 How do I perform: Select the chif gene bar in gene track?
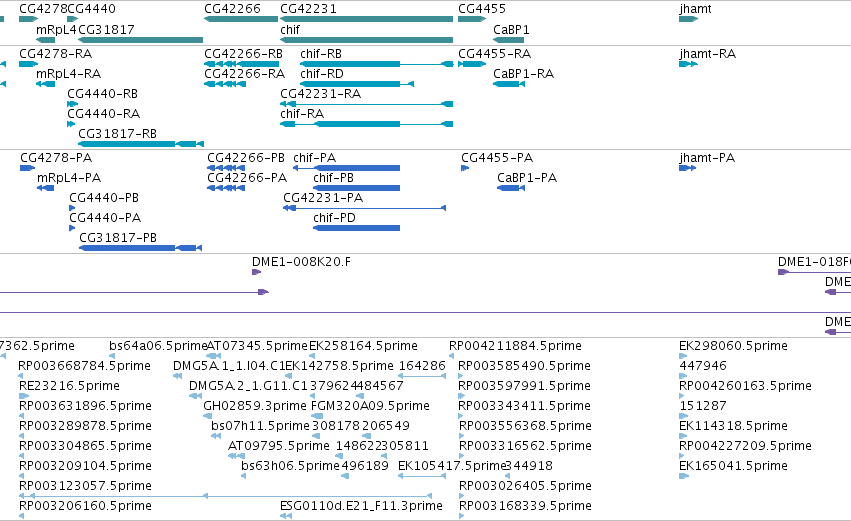[x=366, y=40]
